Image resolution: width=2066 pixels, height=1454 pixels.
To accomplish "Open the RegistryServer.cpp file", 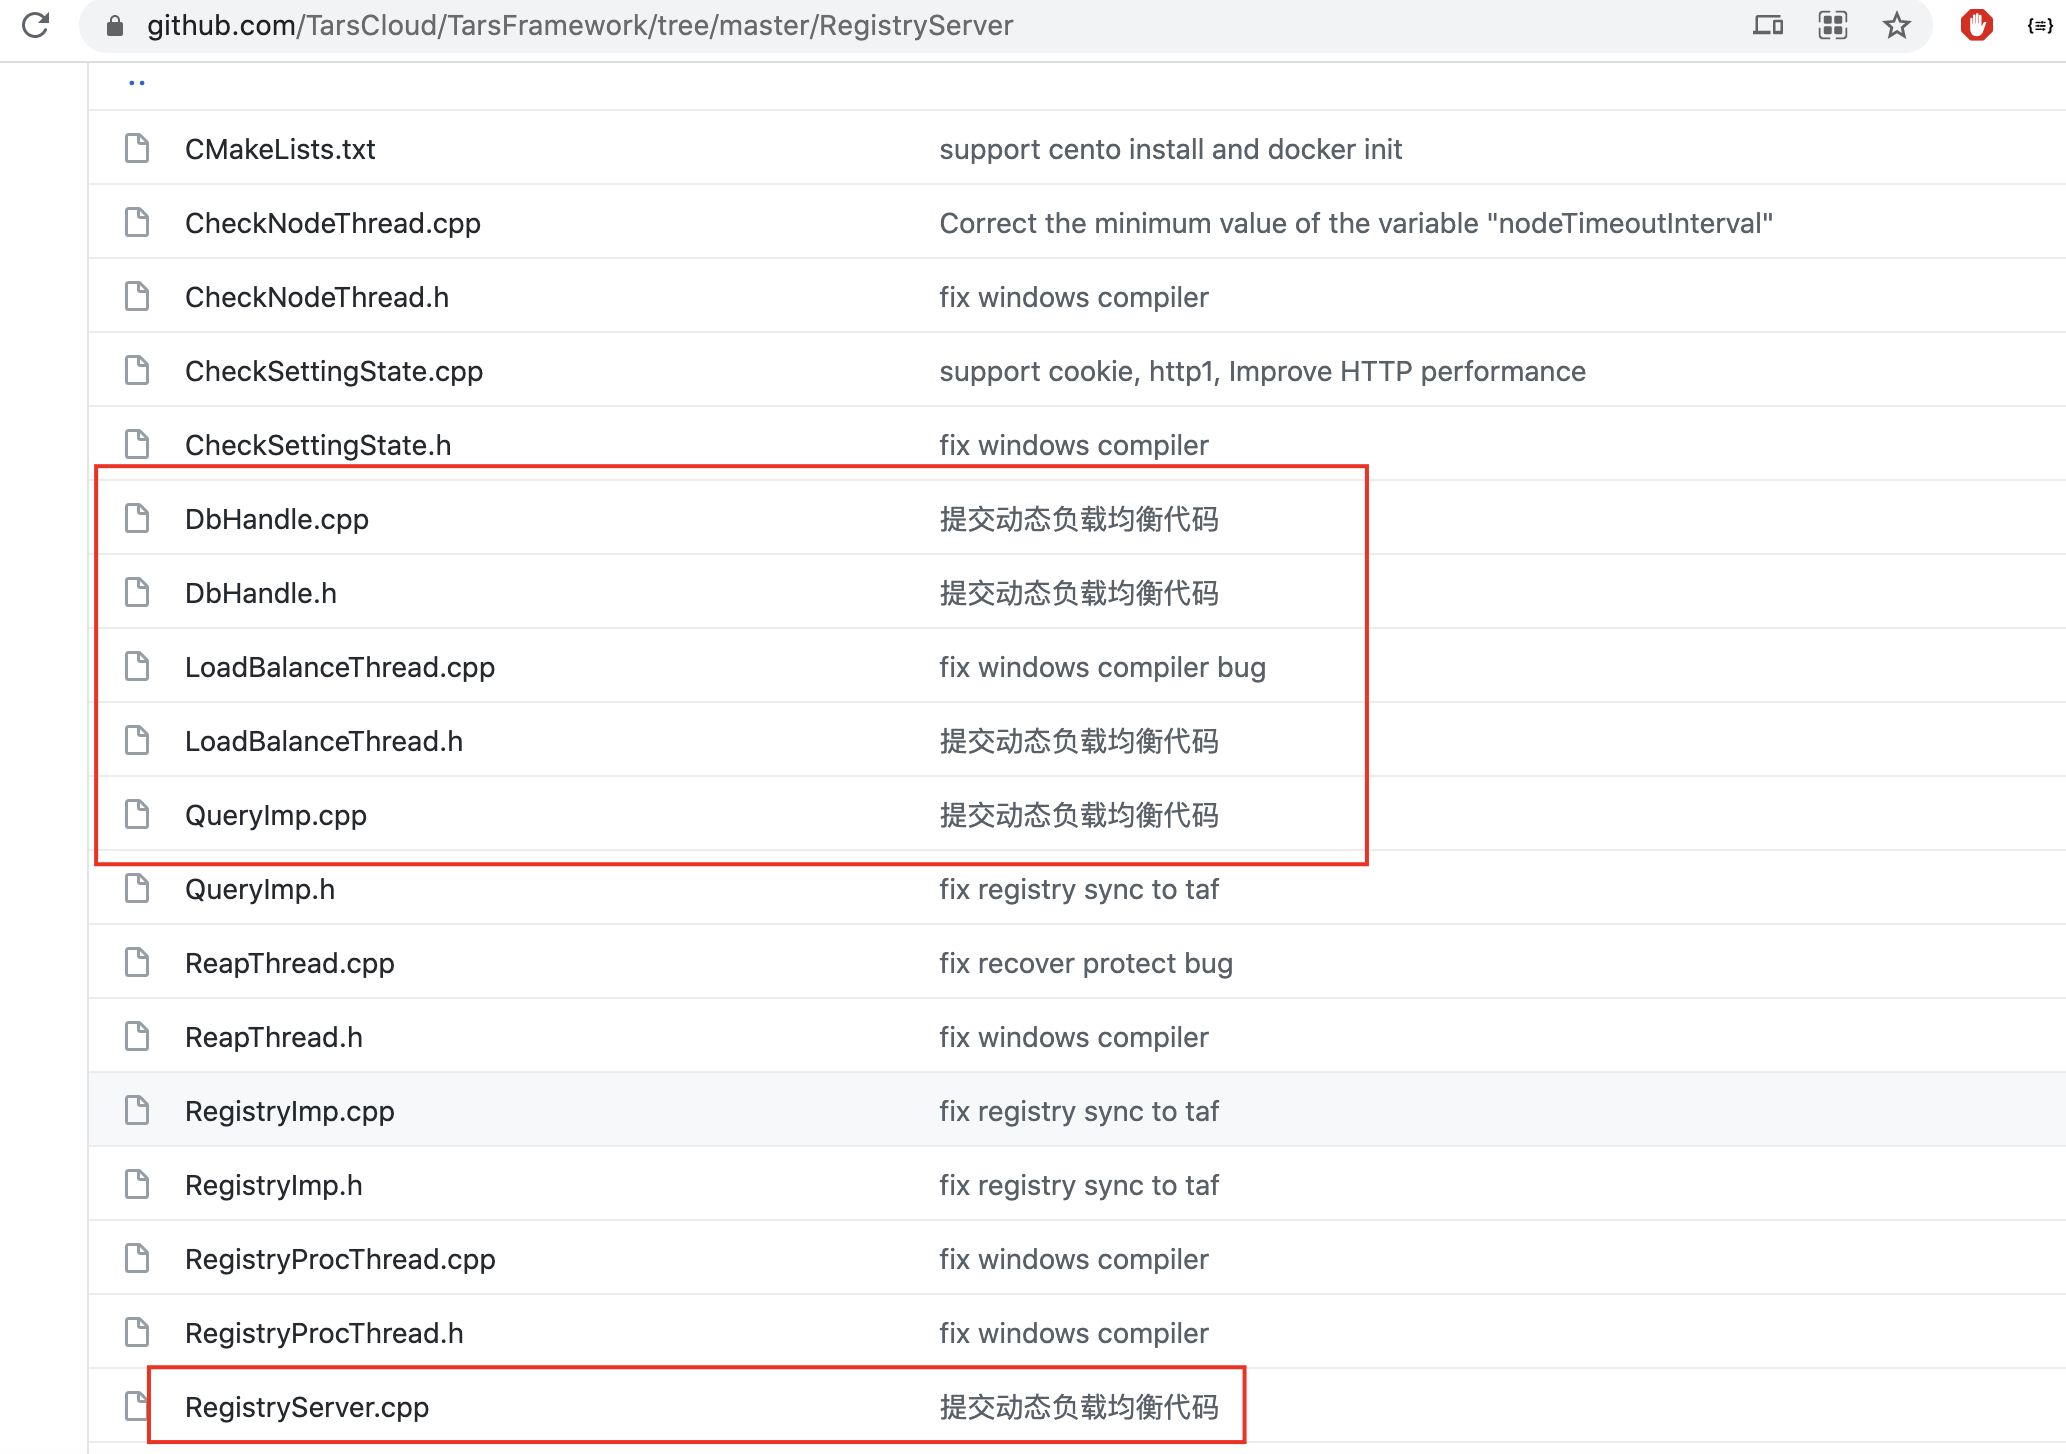I will point(307,1407).
